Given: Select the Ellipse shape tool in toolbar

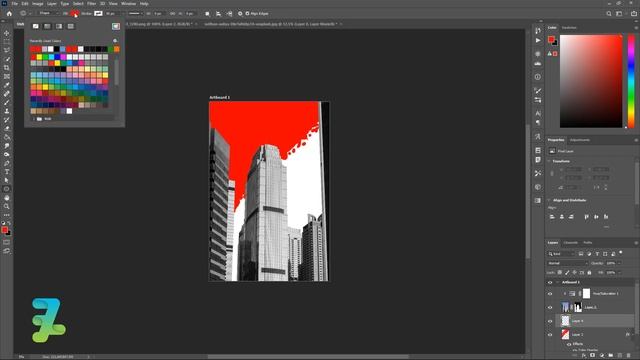Looking at the screenshot, I should click(x=7, y=189).
